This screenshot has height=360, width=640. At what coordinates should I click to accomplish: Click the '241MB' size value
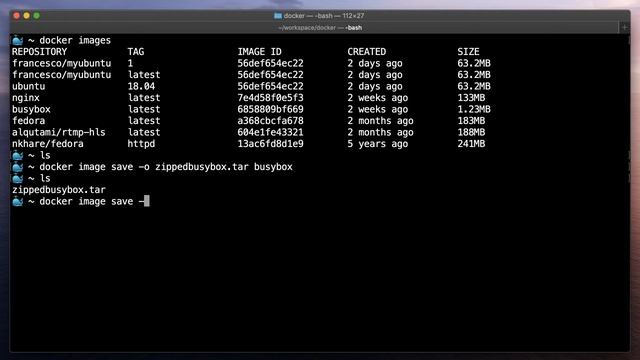pos(471,144)
